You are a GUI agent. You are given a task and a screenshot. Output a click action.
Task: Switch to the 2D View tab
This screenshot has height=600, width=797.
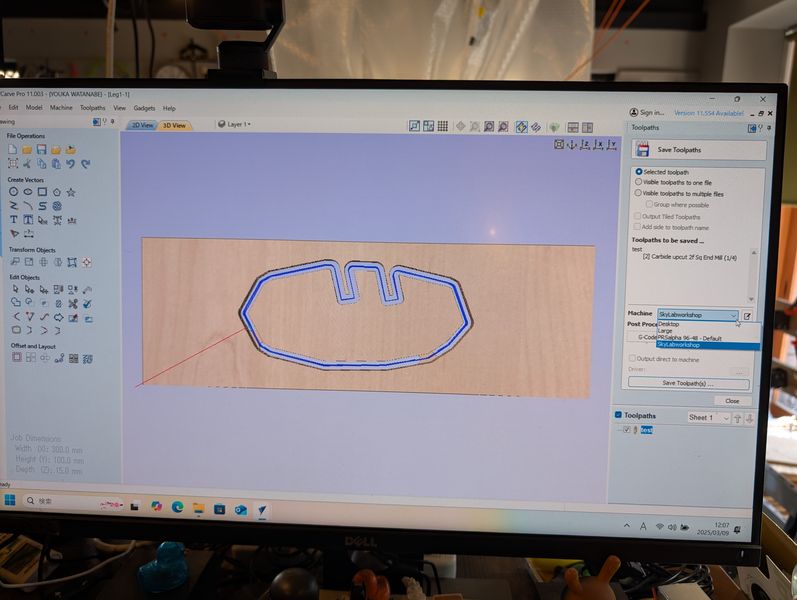(x=142, y=125)
